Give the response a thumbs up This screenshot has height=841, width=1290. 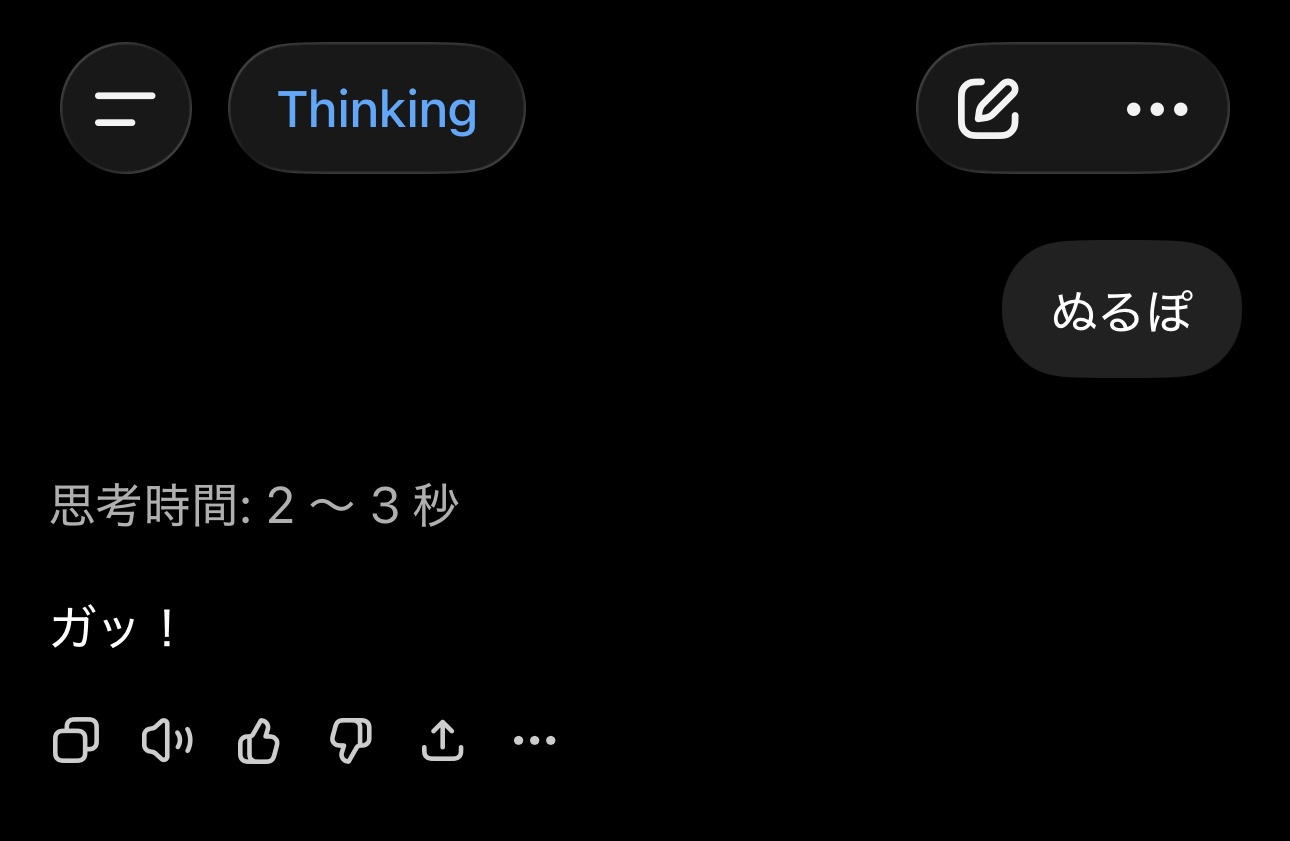coord(259,741)
